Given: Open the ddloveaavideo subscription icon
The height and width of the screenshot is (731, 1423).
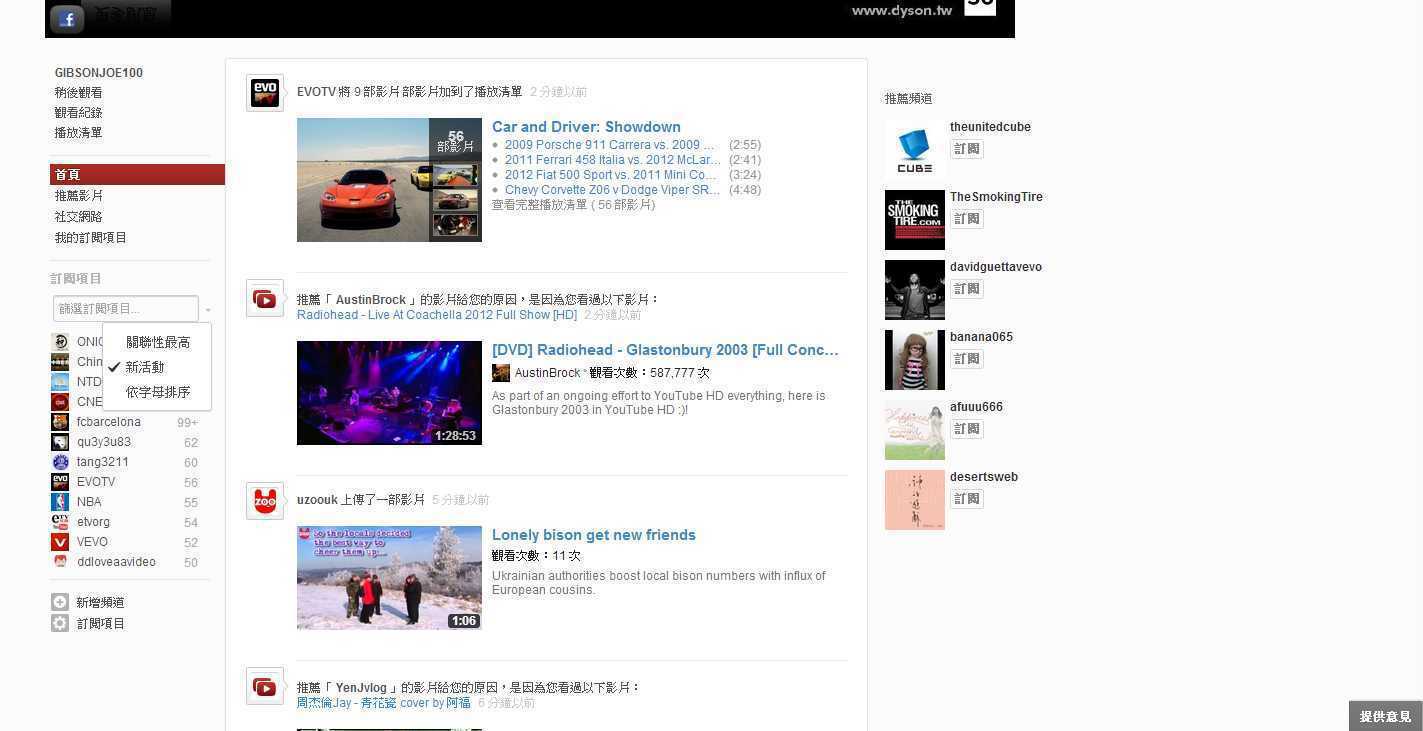Looking at the screenshot, I should [x=60, y=562].
